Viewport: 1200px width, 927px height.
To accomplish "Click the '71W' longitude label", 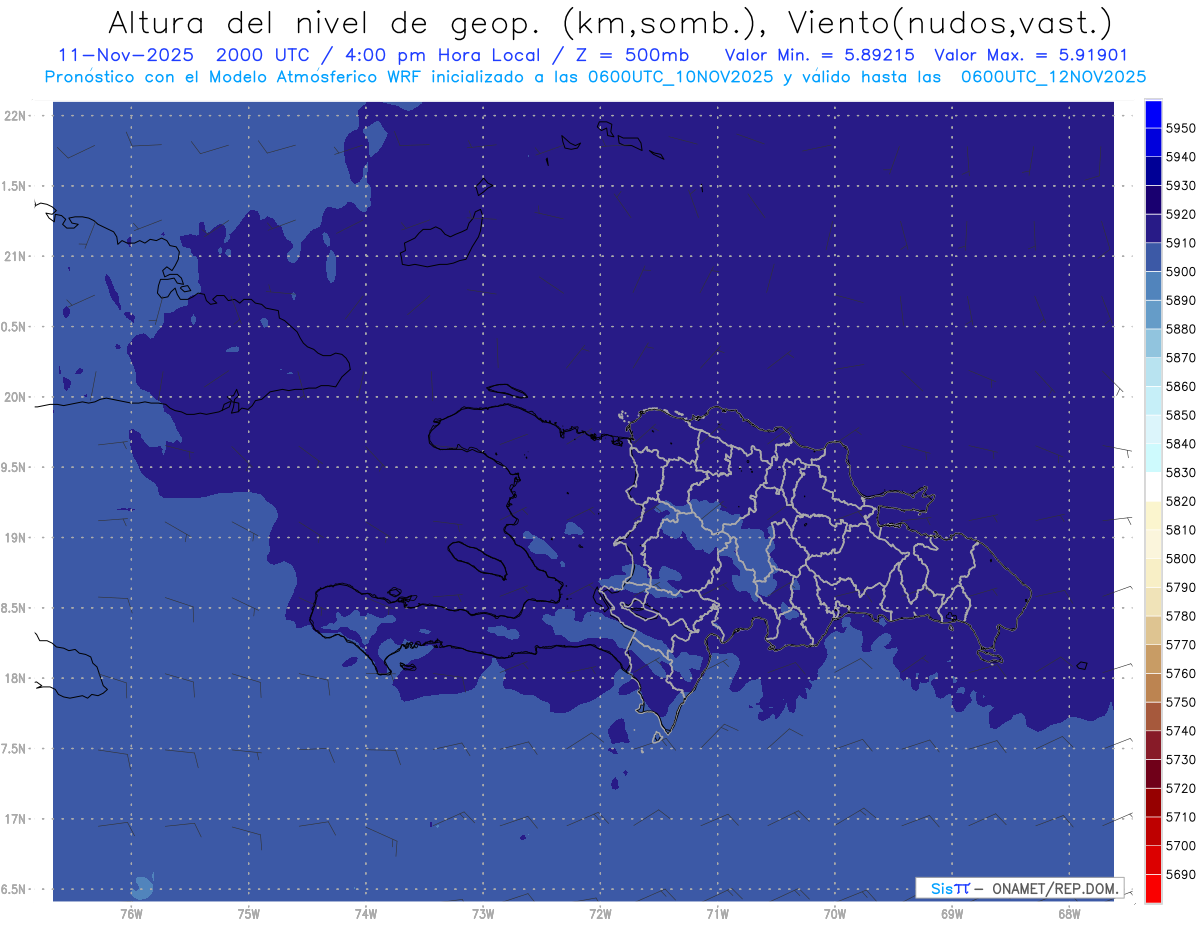I will (x=717, y=913).
